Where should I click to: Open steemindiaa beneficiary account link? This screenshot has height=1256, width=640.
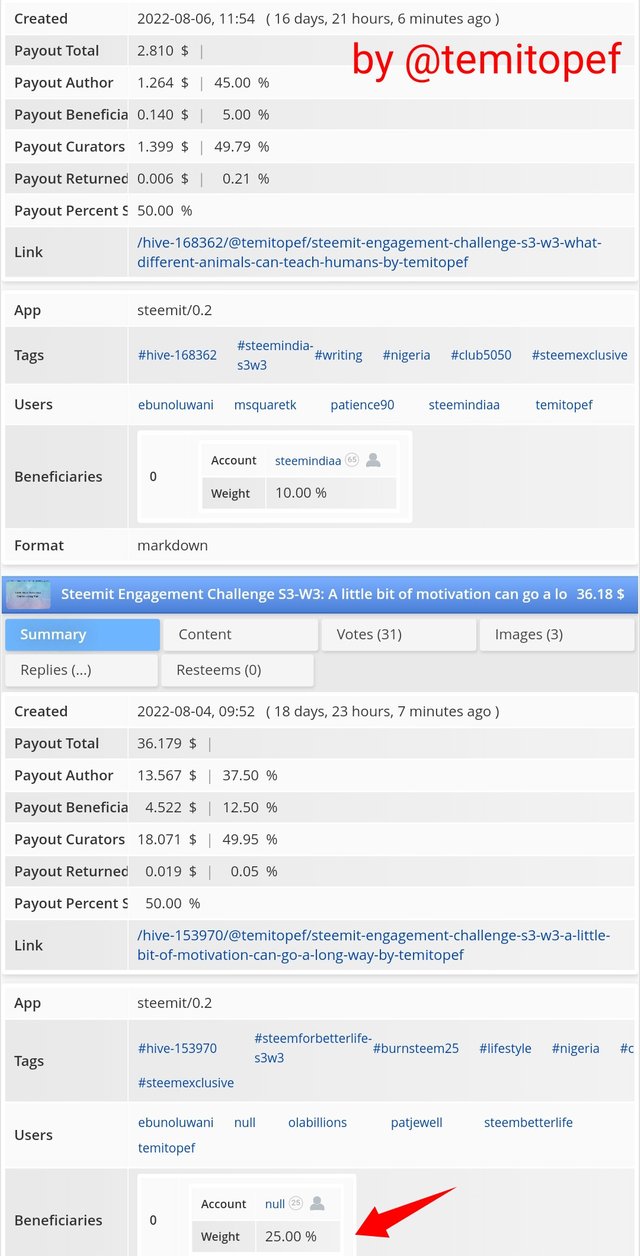(308, 460)
